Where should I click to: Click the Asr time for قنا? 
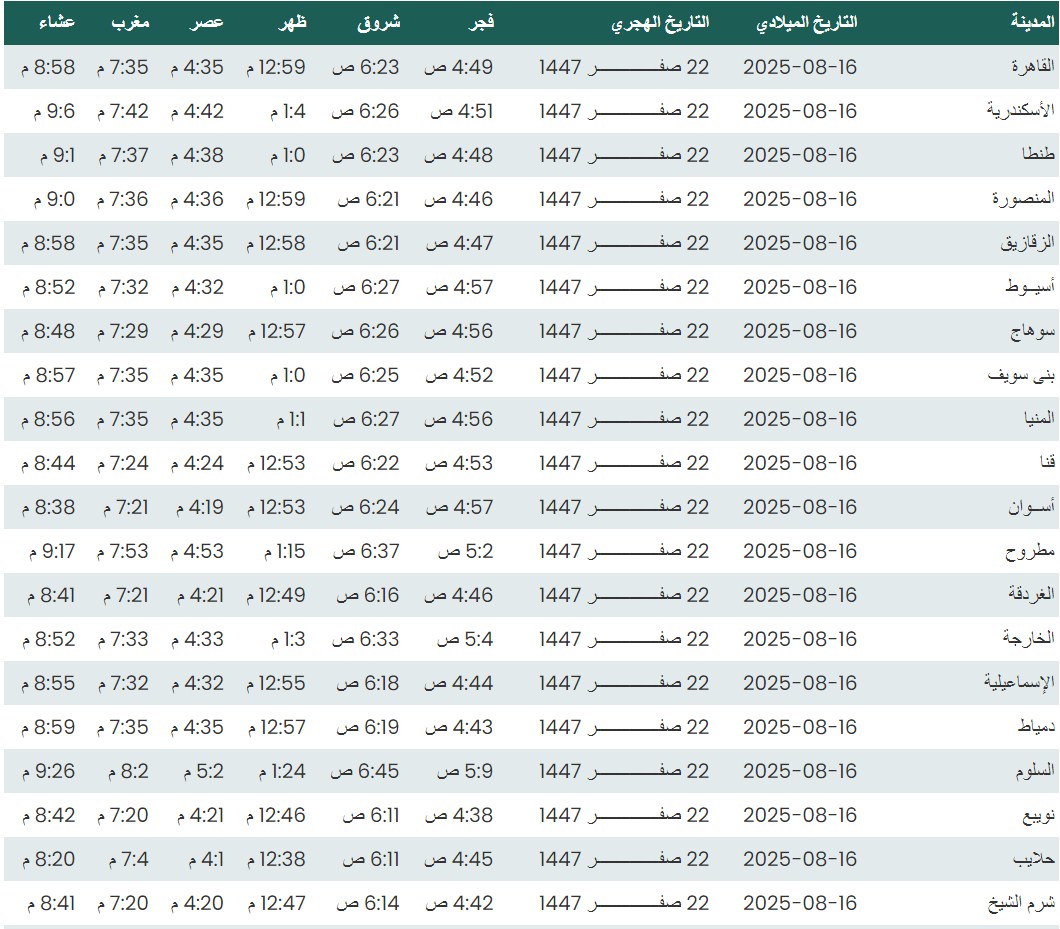197,463
